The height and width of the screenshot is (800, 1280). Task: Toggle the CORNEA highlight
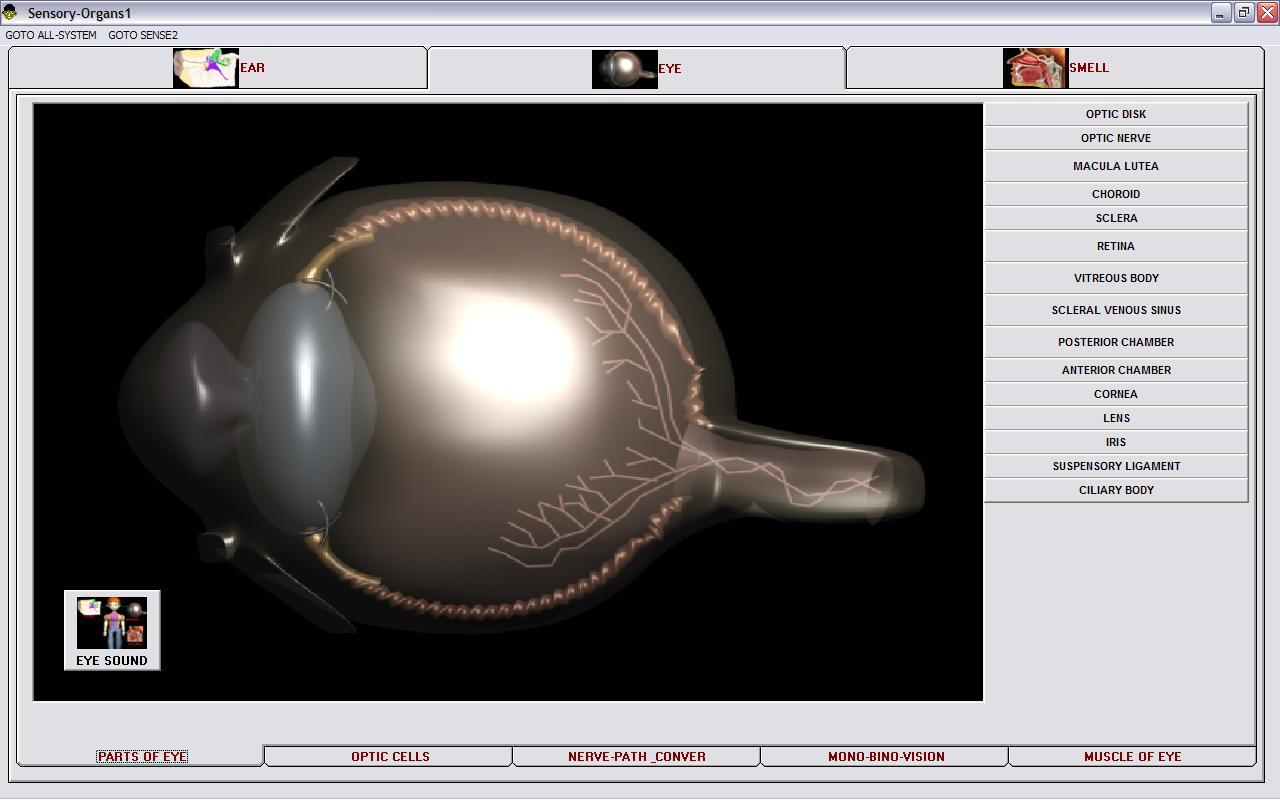[x=1116, y=394]
